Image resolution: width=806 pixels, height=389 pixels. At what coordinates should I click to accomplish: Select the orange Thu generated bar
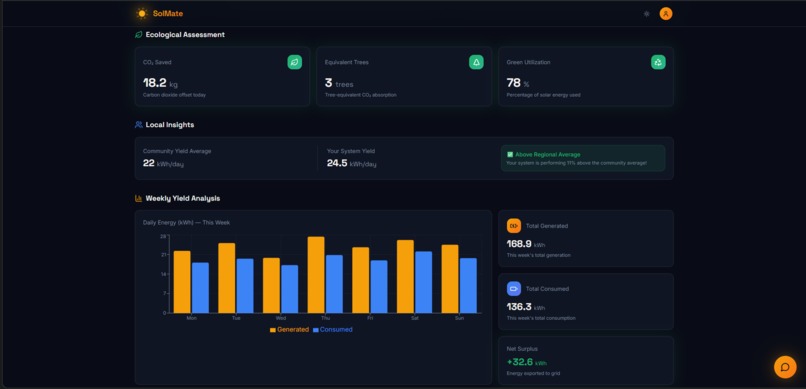(316, 275)
